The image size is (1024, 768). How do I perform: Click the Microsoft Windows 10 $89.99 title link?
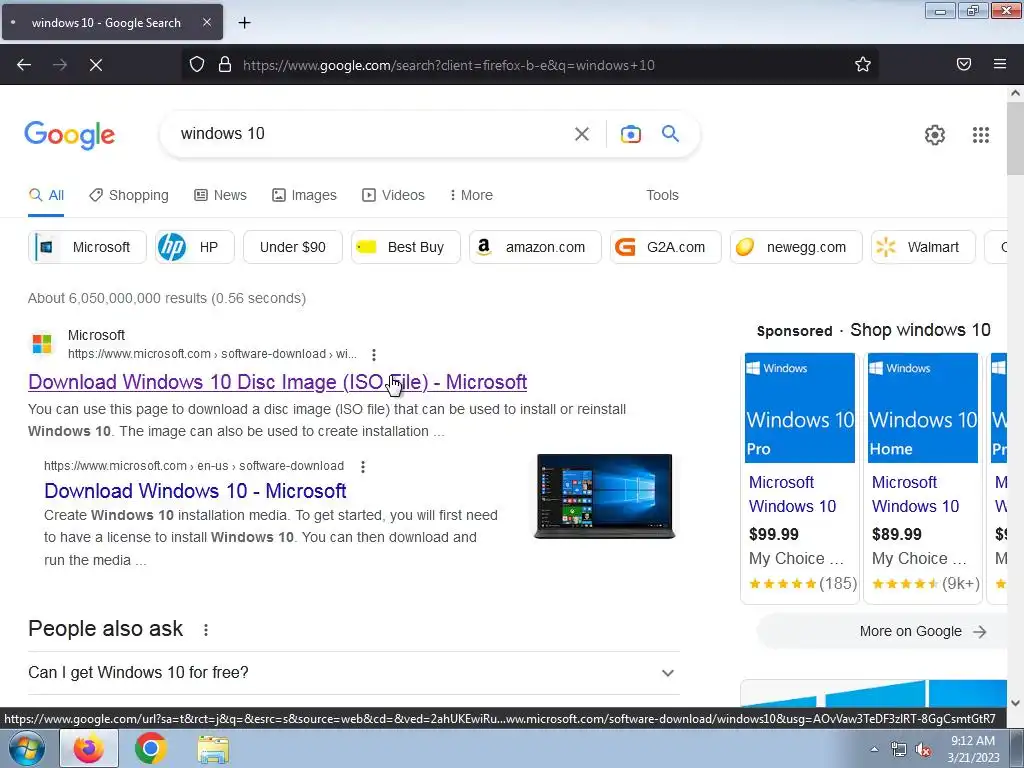(x=915, y=494)
